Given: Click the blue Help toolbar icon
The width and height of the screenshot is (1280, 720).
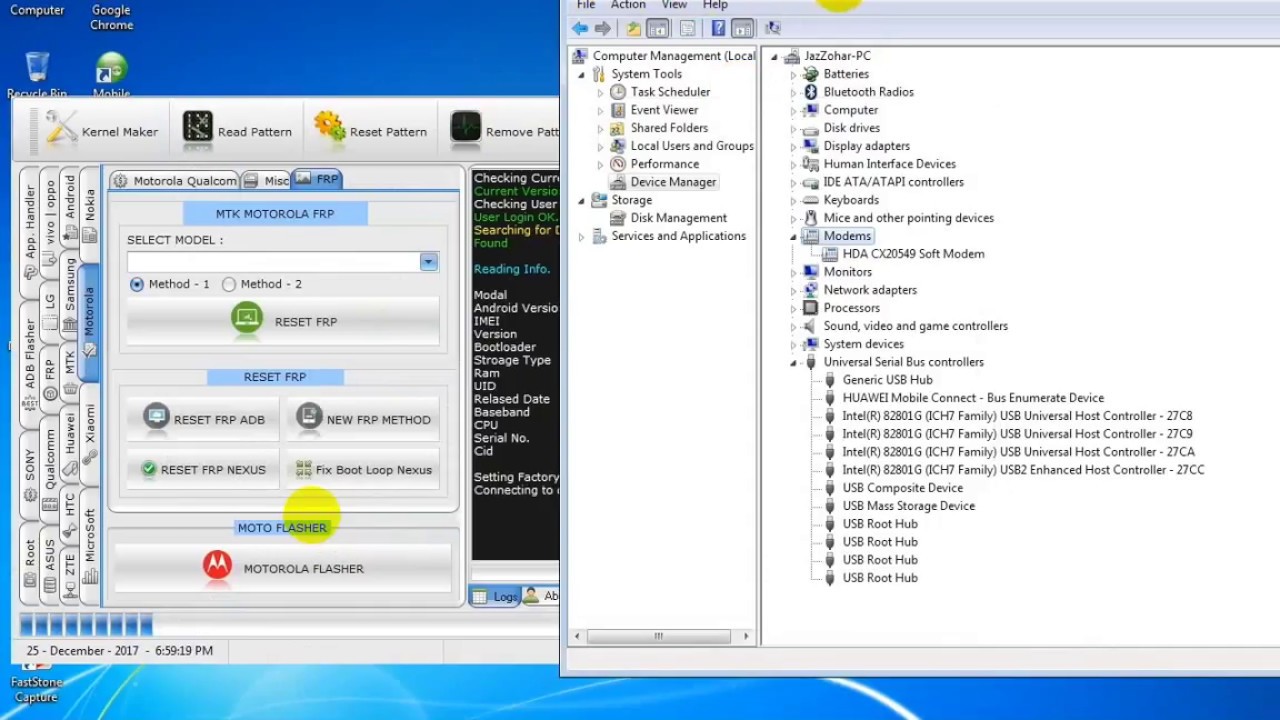Looking at the screenshot, I should [718, 28].
